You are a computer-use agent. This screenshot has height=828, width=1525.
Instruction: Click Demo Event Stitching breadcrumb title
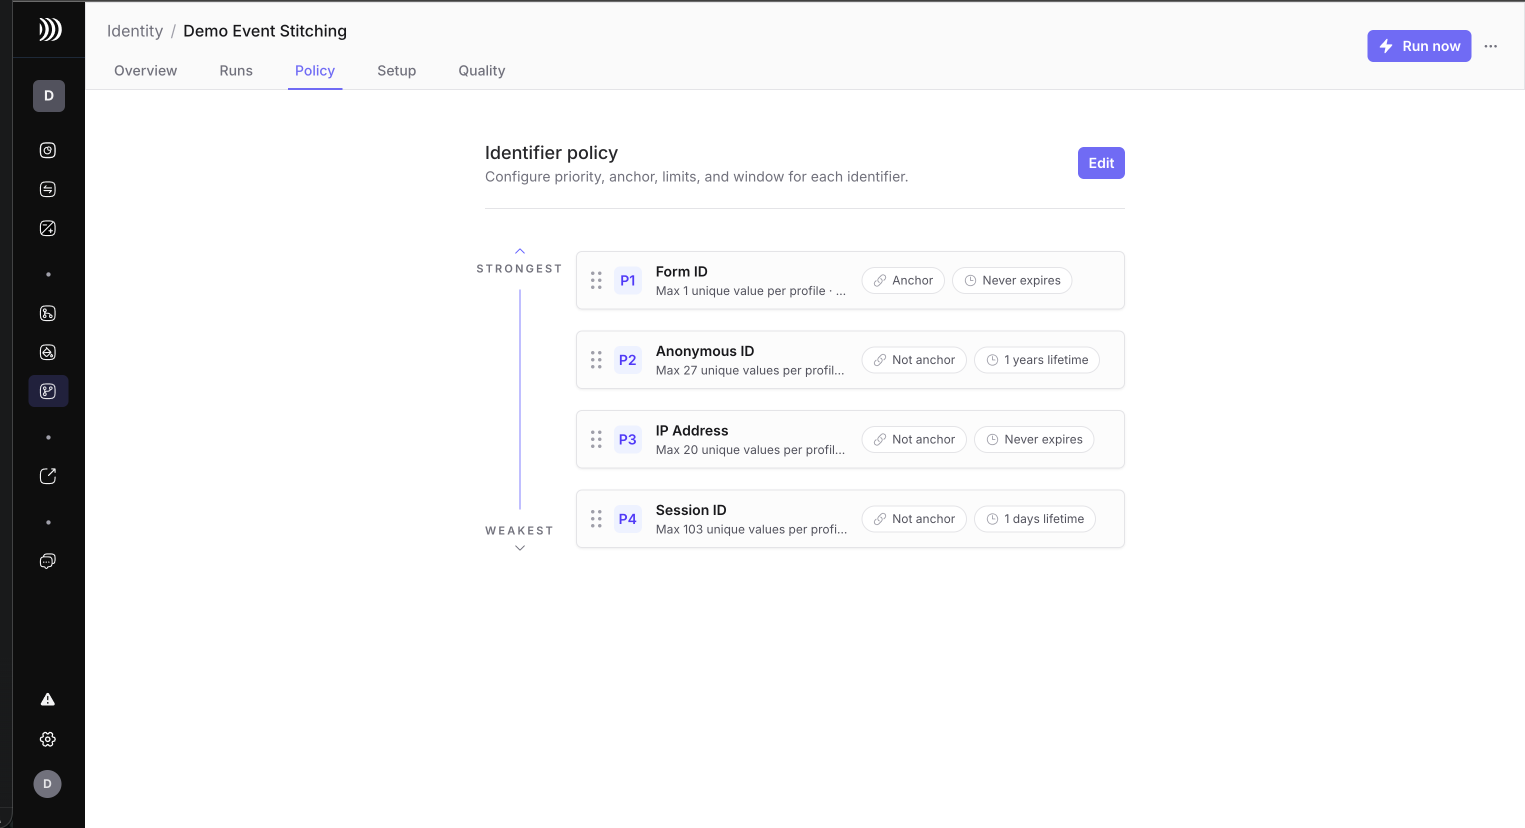[265, 31]
